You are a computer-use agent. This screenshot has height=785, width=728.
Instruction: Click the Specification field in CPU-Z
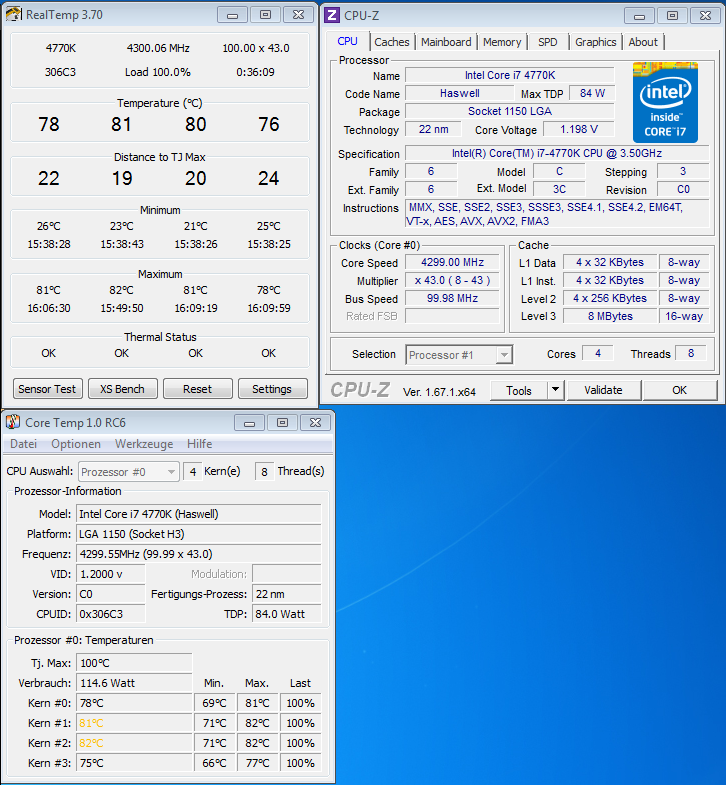tap(557, 153)
